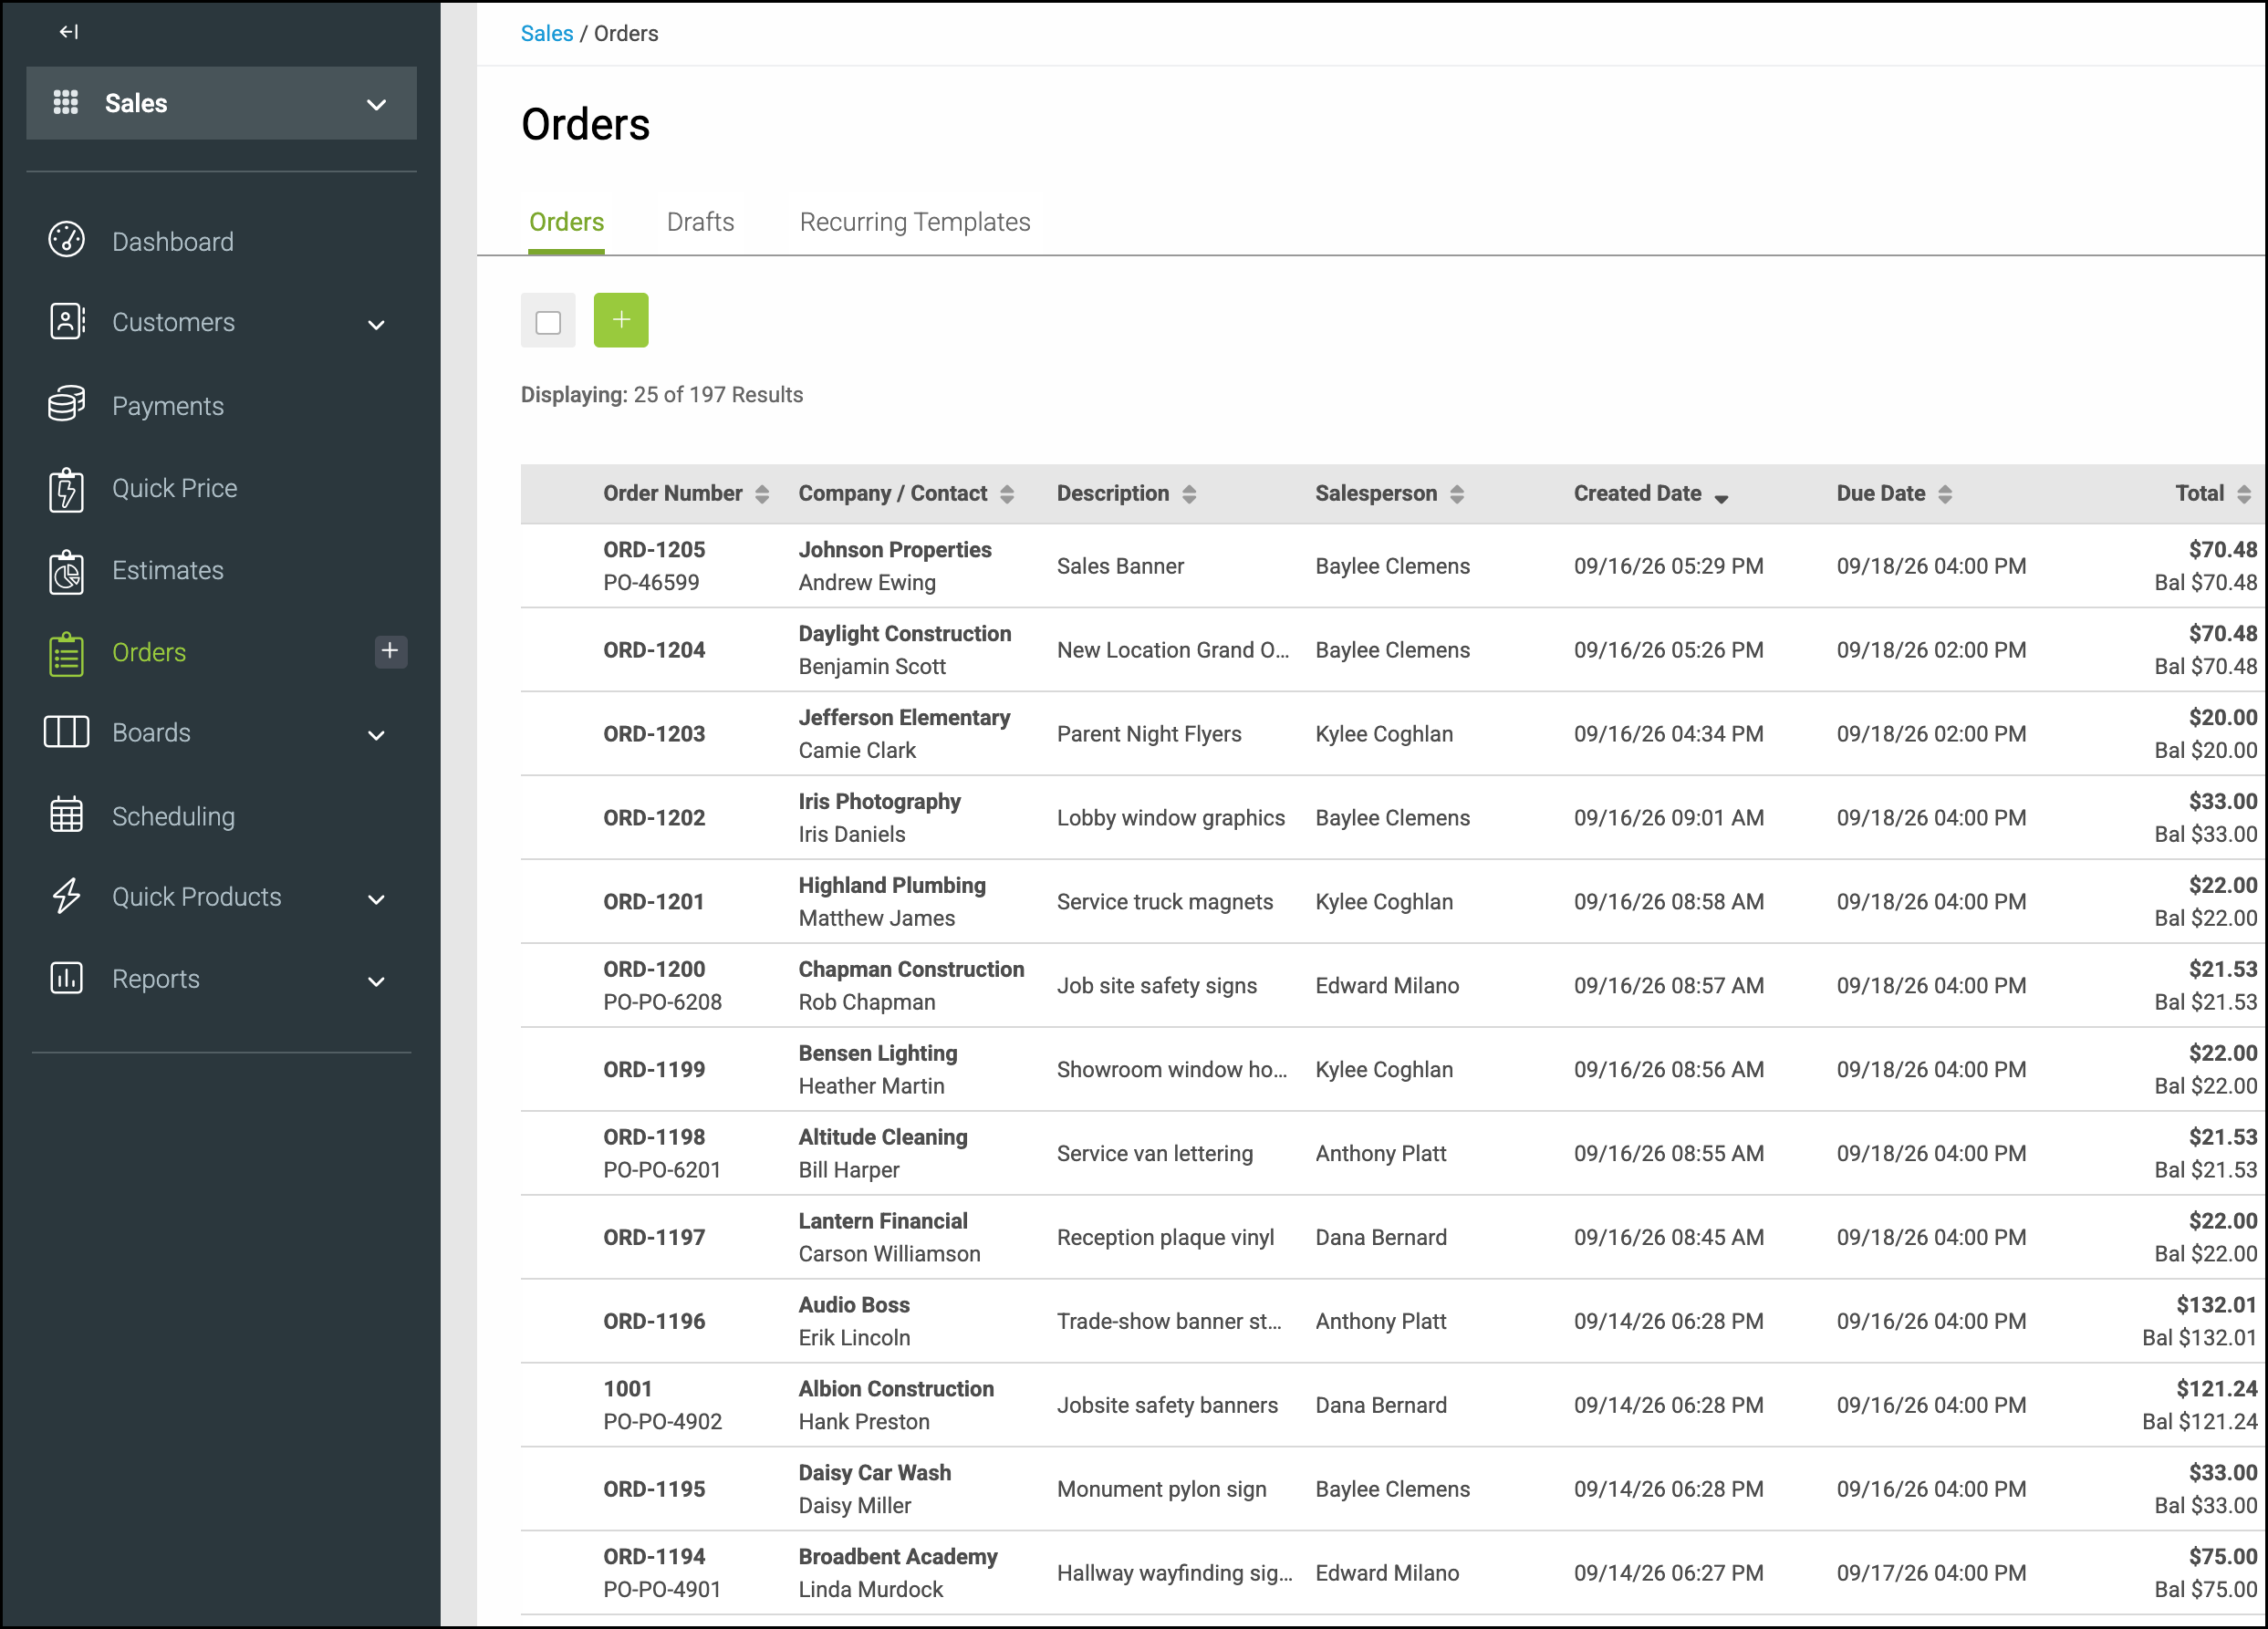2268x1629 pixels.
Task: Open the Dashboard gauge icon
Action: pos(67,241)
